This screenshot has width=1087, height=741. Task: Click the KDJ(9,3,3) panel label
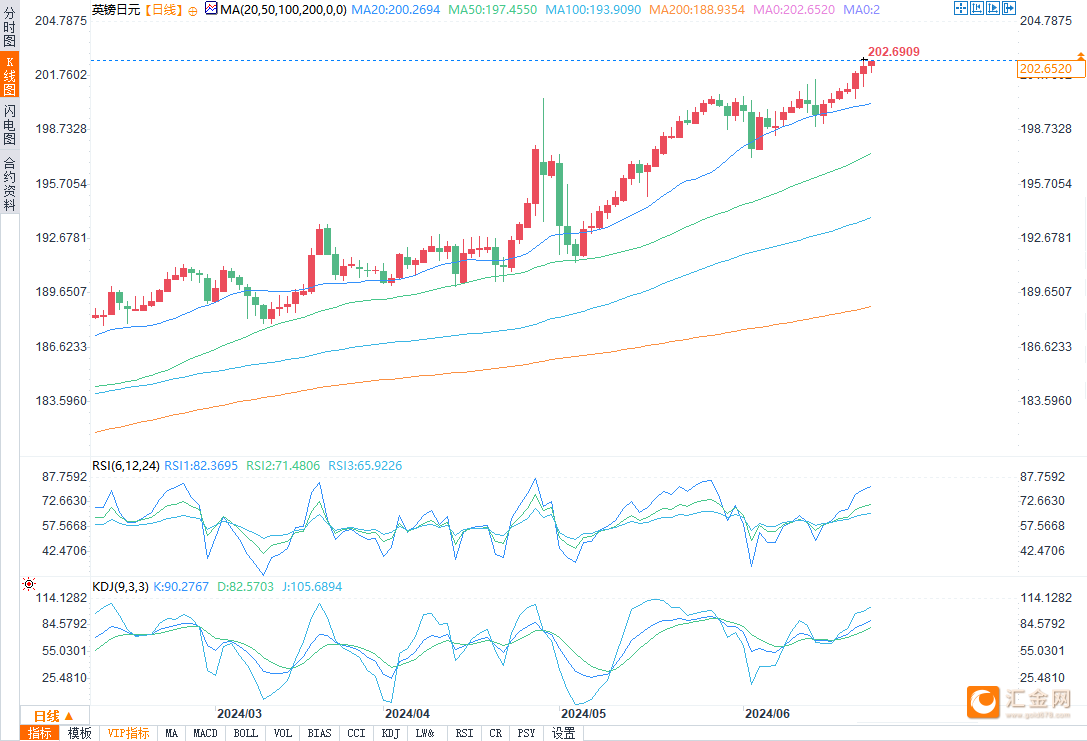(120, 586)
